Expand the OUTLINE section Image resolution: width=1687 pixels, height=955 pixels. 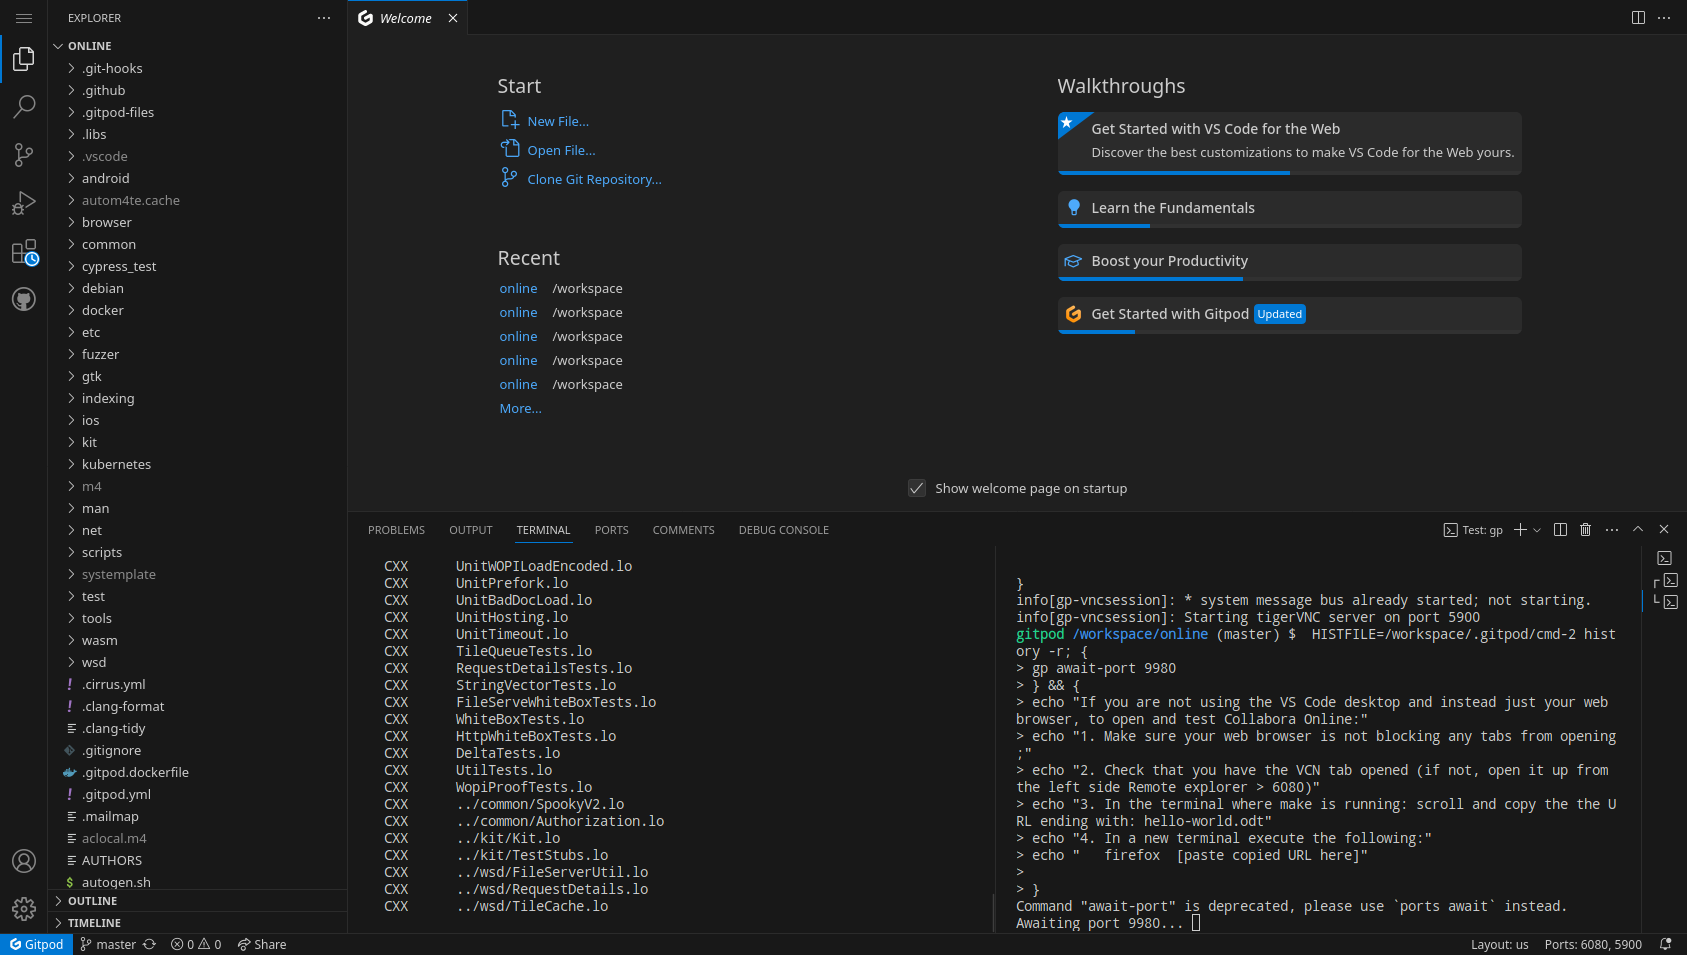(198, 901)
